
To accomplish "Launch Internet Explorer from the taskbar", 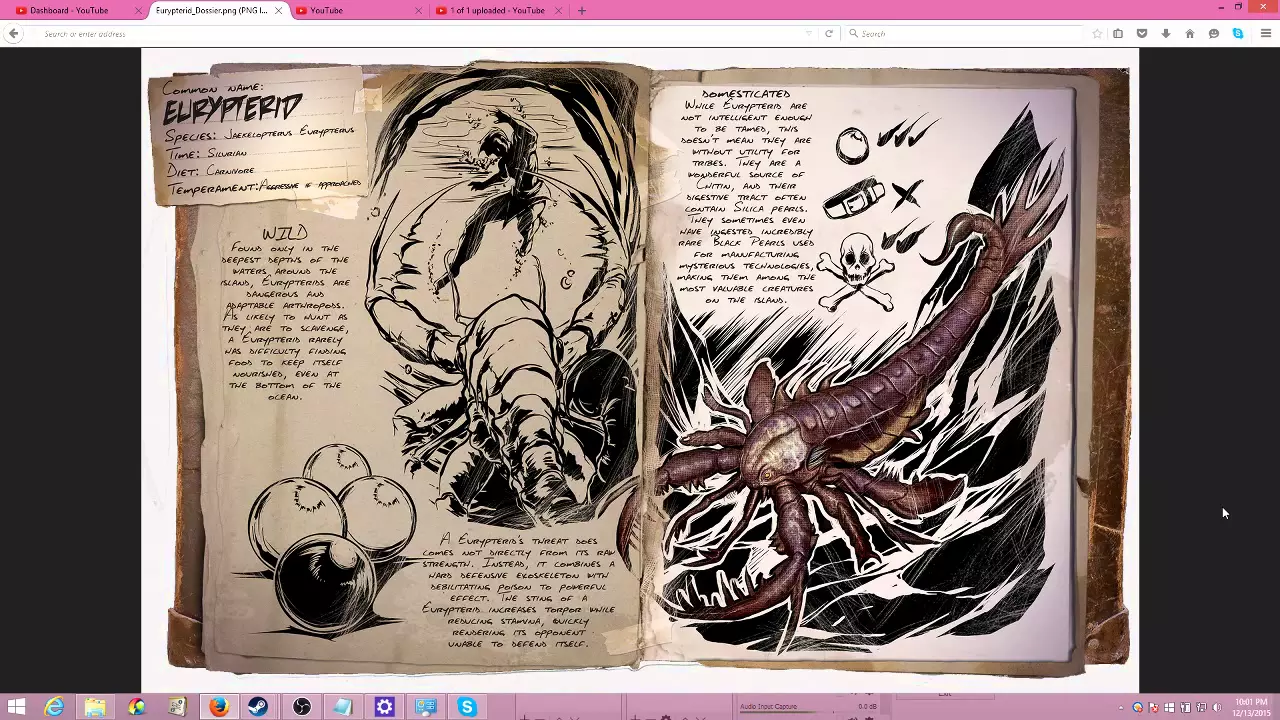I will point(54,707).
